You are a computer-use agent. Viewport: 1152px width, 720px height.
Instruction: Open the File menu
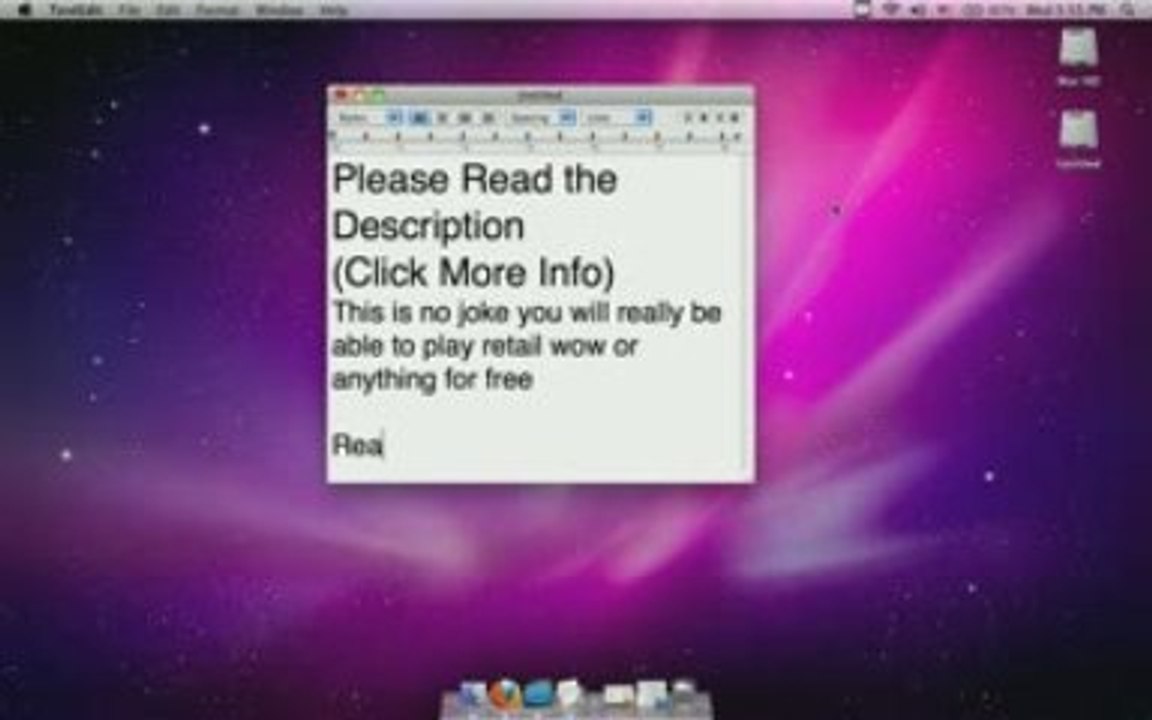coord(130,10)
